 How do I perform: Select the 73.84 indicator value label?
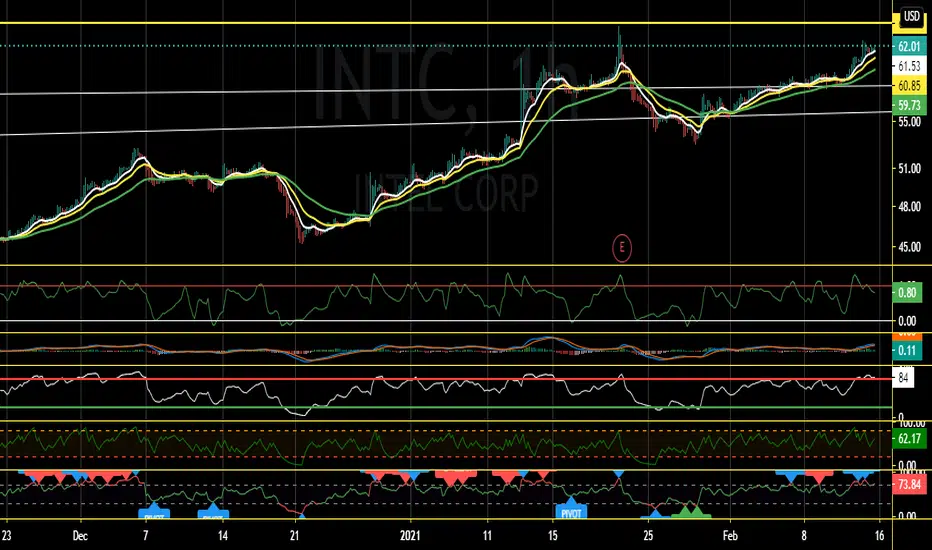(x=909, y=484)
